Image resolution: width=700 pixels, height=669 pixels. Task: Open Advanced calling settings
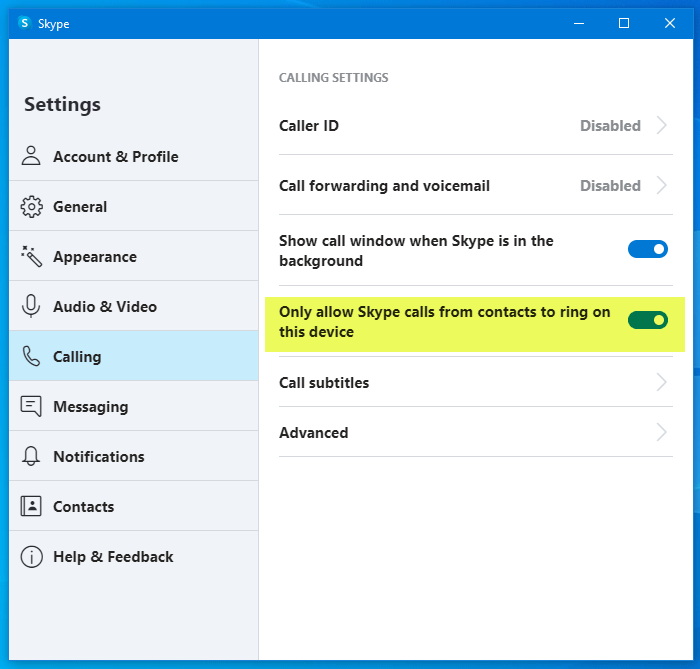[475, 432]
